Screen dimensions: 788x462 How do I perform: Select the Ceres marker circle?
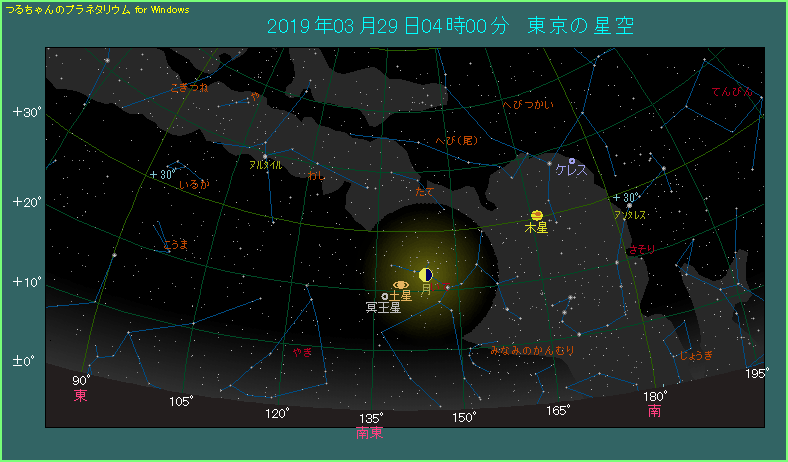coord(572,160)
